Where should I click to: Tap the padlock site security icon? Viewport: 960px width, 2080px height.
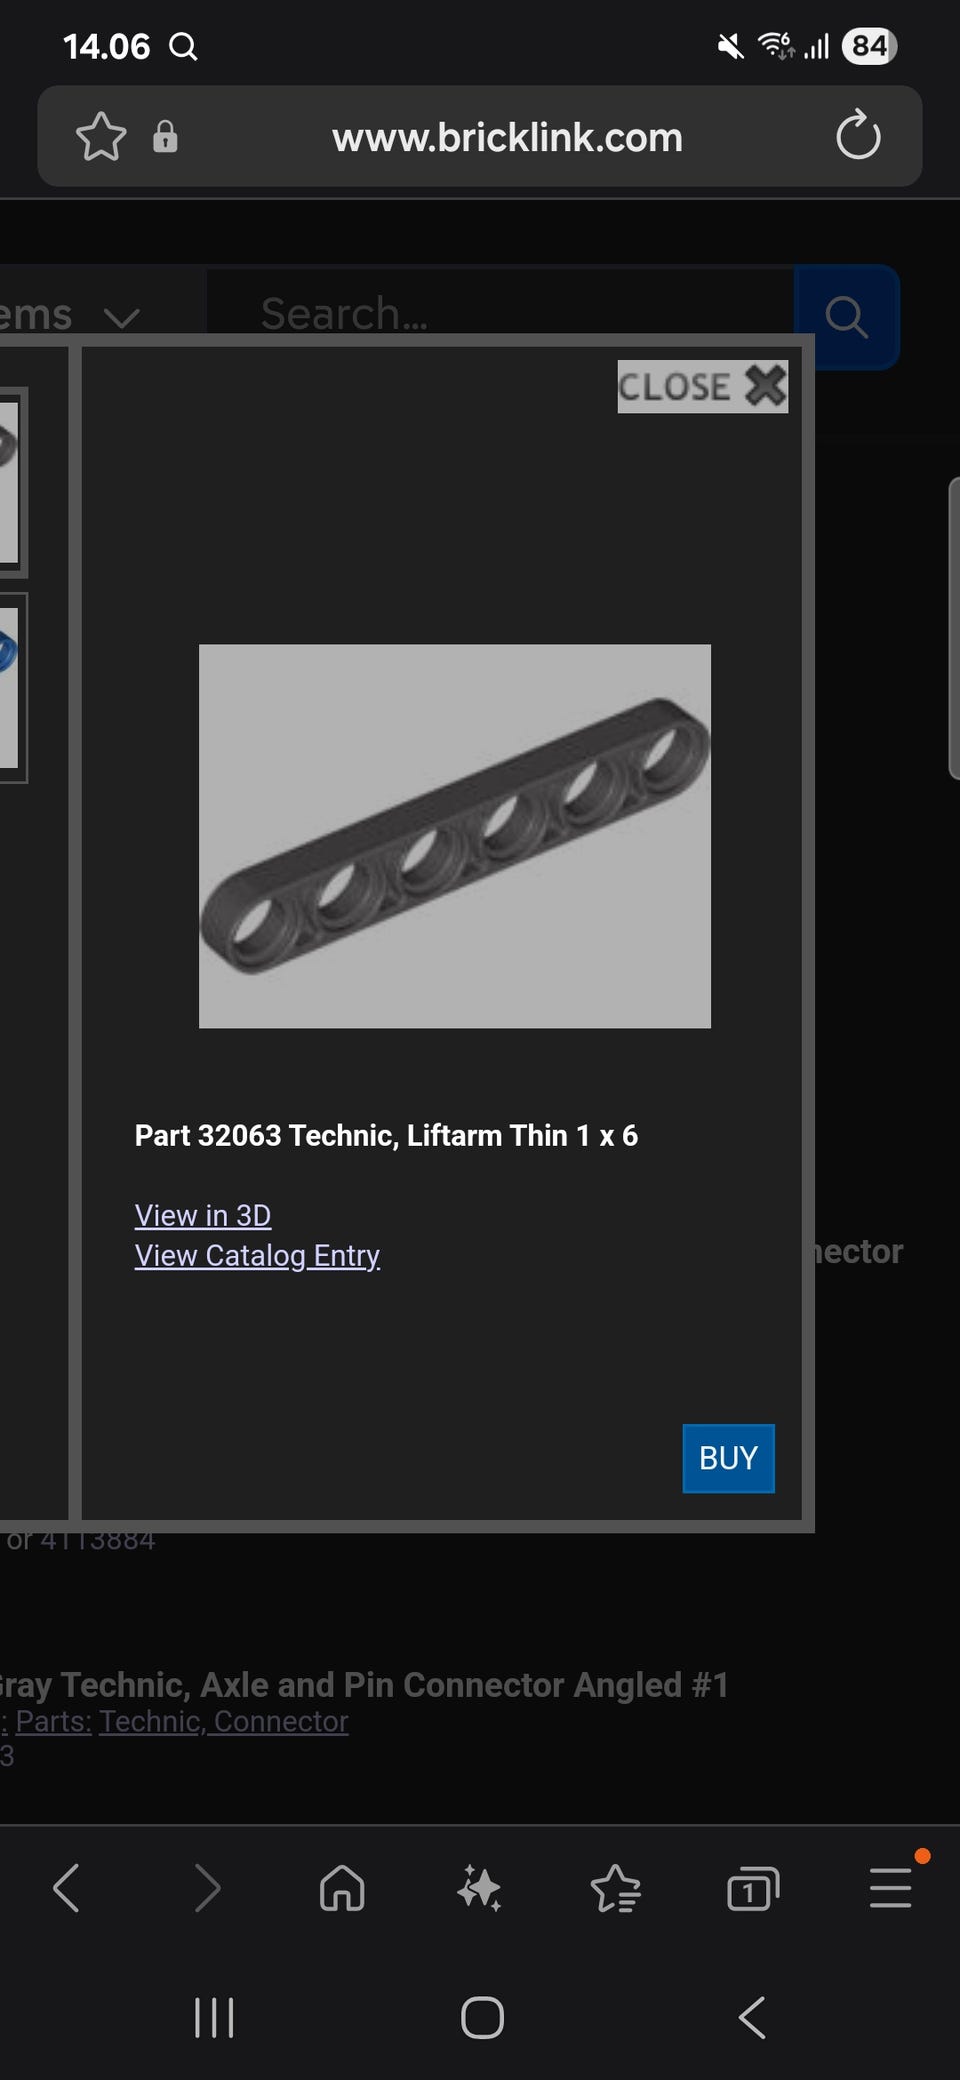click(x=165, y=137)
